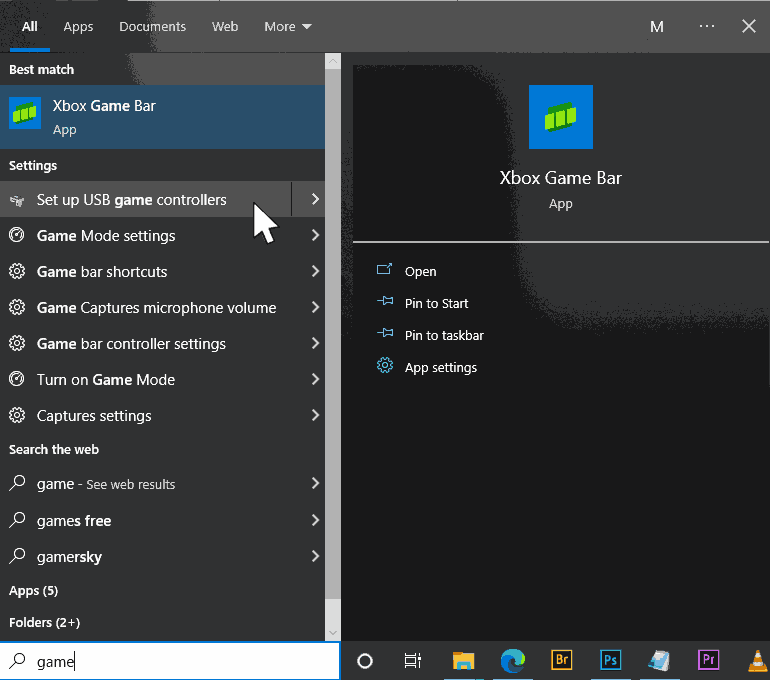Switch to the Apps tab

pos(78,27)
